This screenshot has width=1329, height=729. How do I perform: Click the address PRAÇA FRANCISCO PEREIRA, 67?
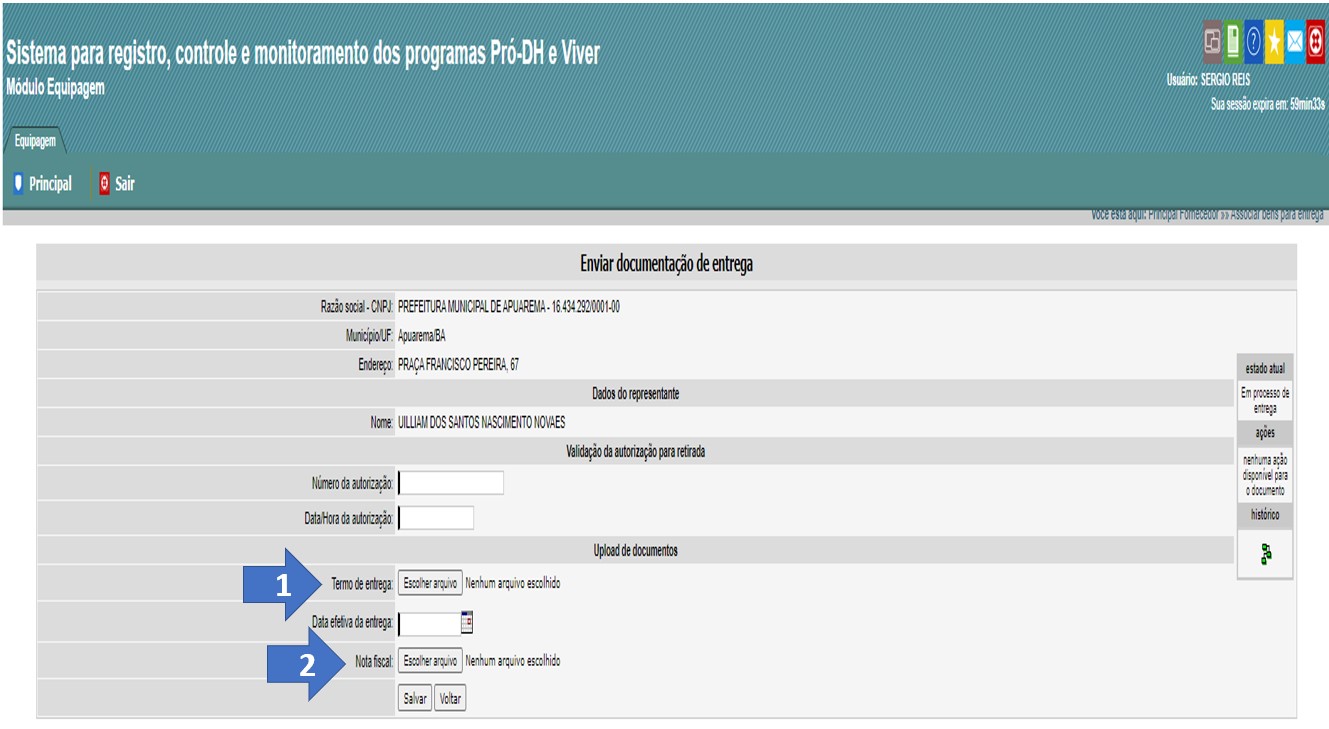(458, 366)
